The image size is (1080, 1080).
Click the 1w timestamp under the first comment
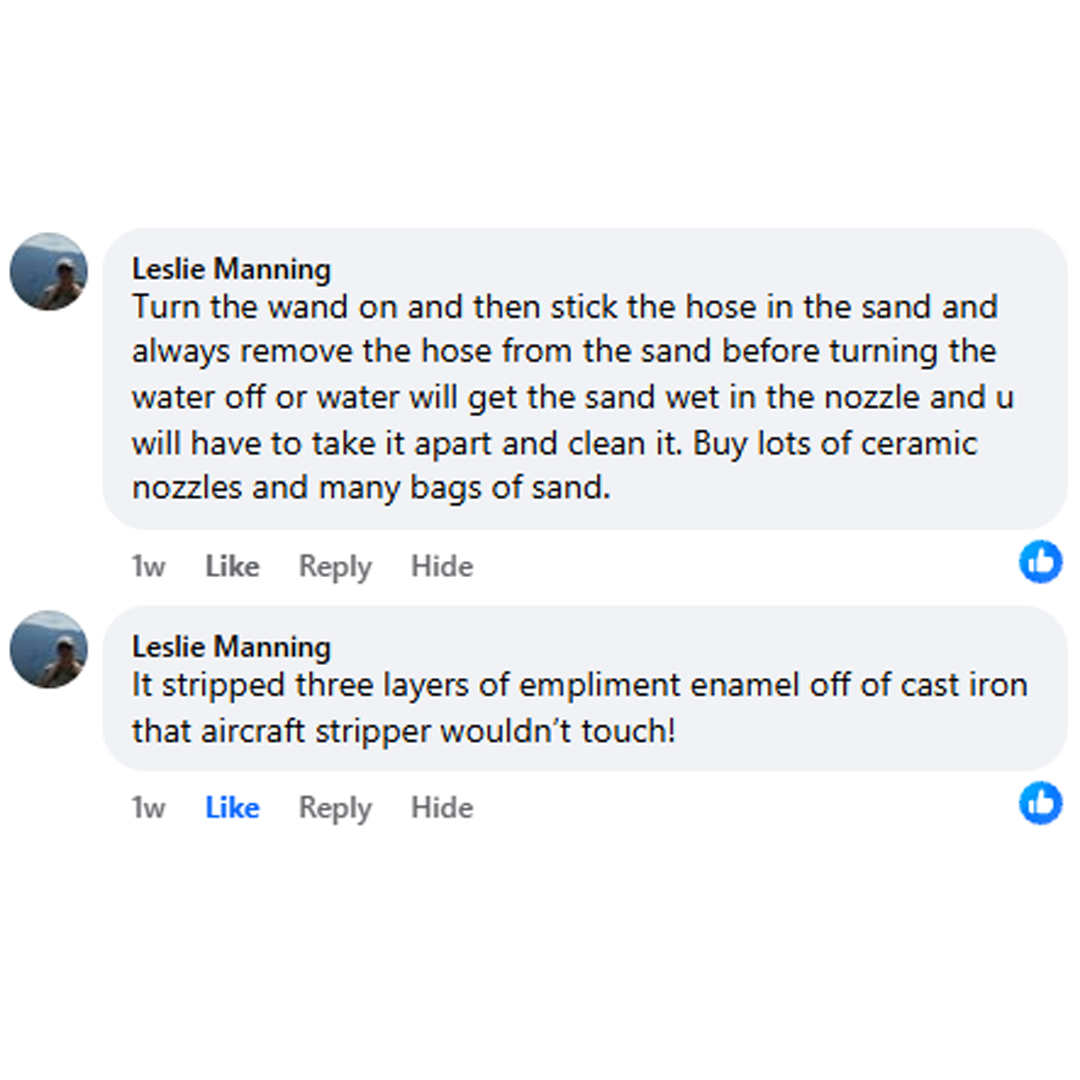coord(148,566)
